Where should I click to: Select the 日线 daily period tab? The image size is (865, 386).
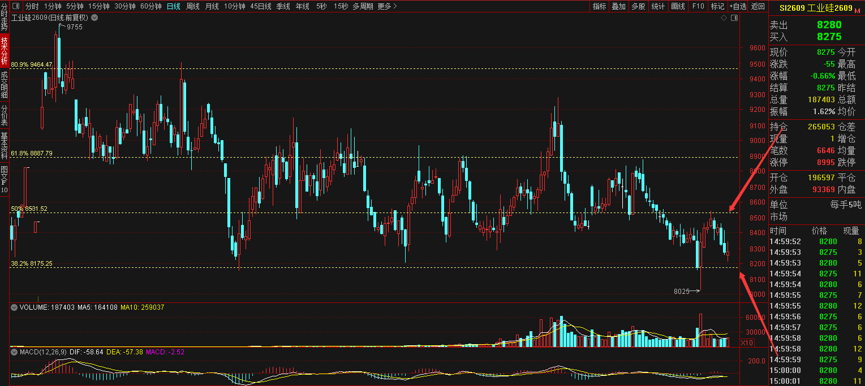pyautogui.click(x=173, y=7)
